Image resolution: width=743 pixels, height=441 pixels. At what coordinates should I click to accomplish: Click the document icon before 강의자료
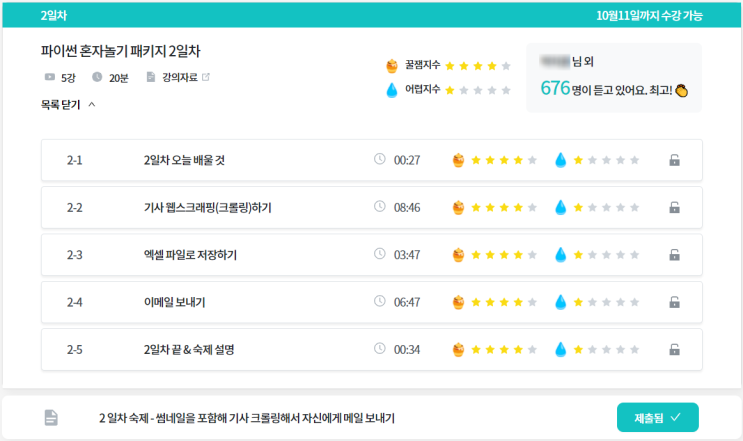coord(151,77)
